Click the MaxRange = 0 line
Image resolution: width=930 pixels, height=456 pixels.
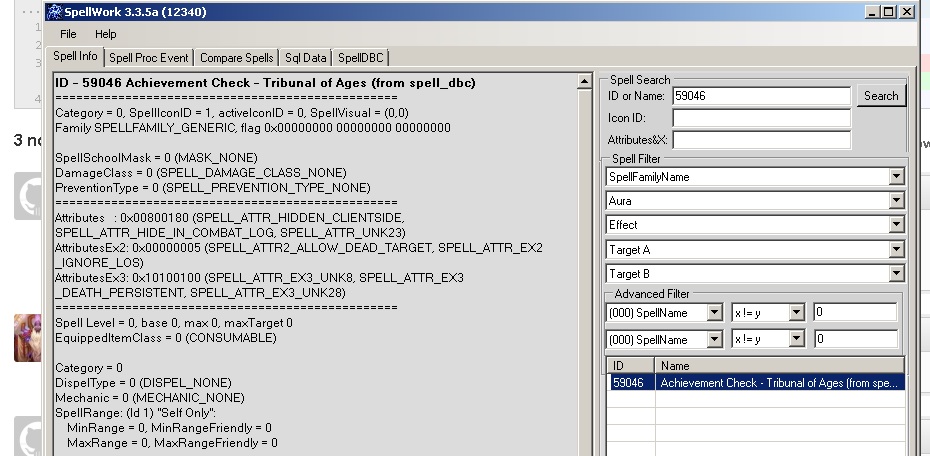pos(172,443)
